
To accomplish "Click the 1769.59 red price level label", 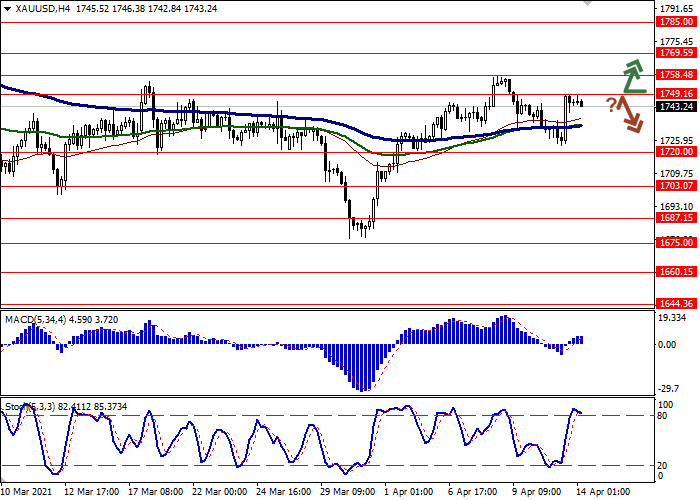I will [x=676, y=53].
